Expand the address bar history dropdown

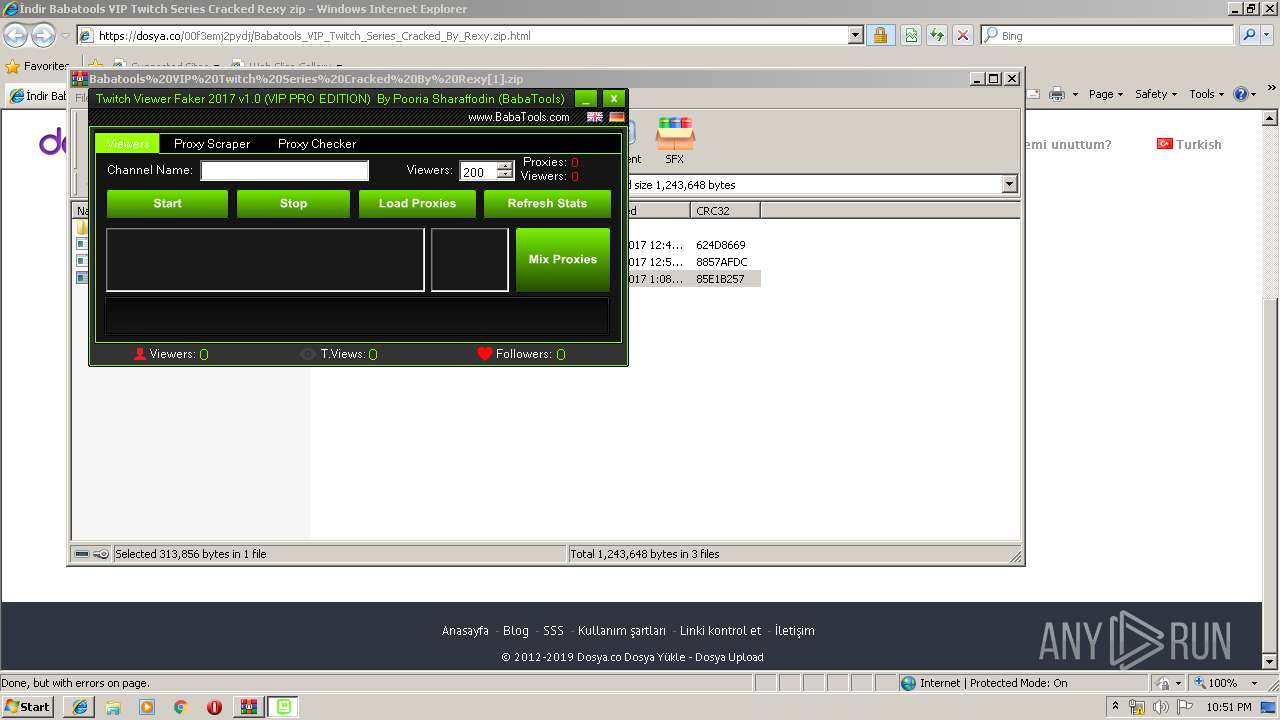point(856,36)
